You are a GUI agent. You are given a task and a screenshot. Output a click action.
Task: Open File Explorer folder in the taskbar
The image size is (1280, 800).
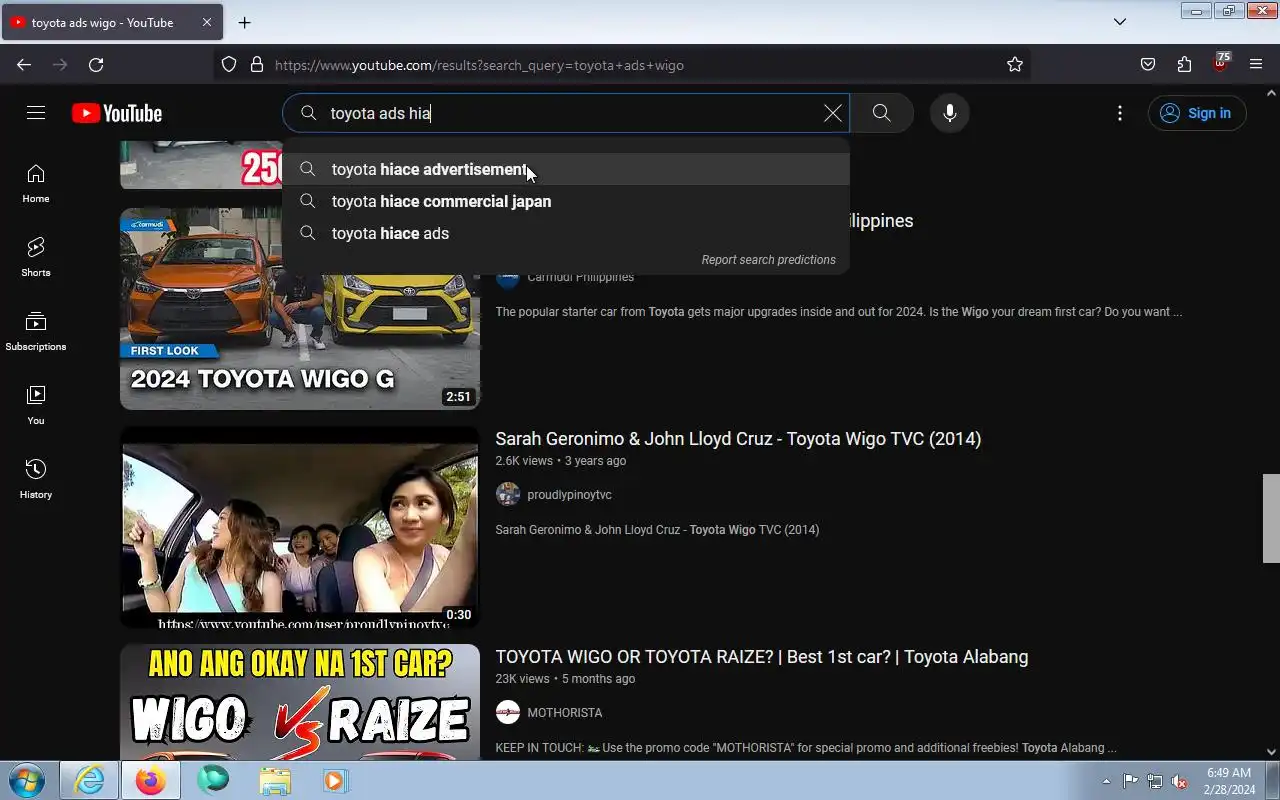pos(275,780)
